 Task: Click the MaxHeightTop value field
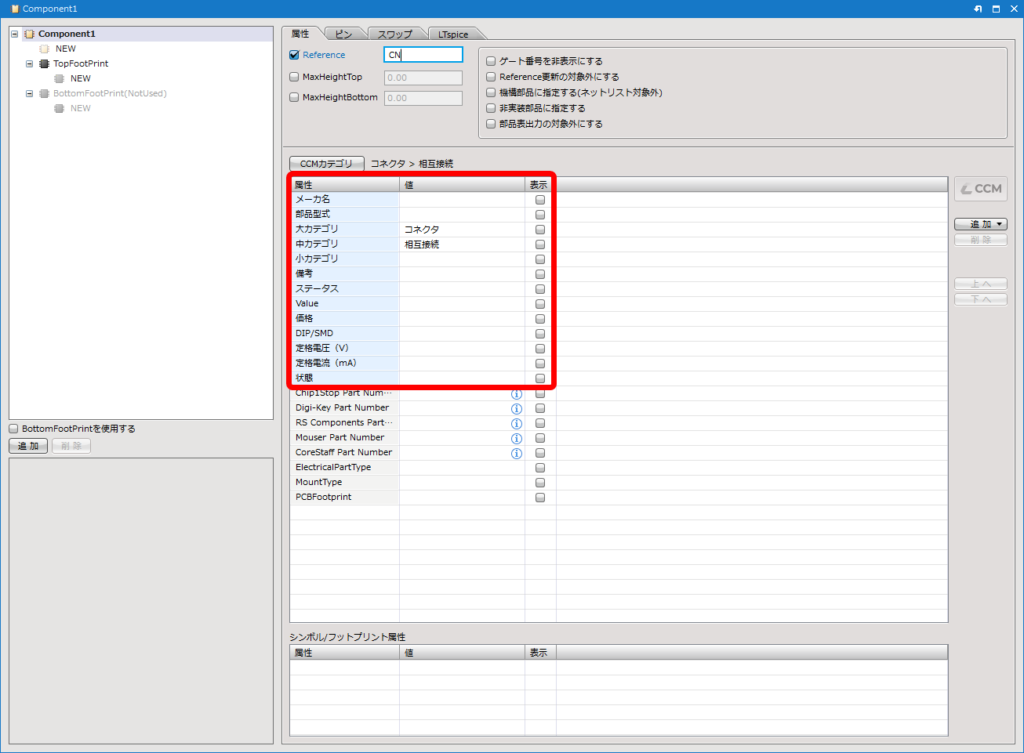coord(423,77)
